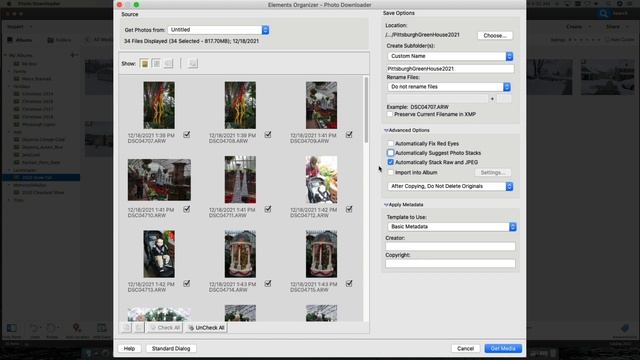This screenshot has width=640, height=360.
Task: Toggle Preserve Current Filename in XMP
Action: point(390,114)
